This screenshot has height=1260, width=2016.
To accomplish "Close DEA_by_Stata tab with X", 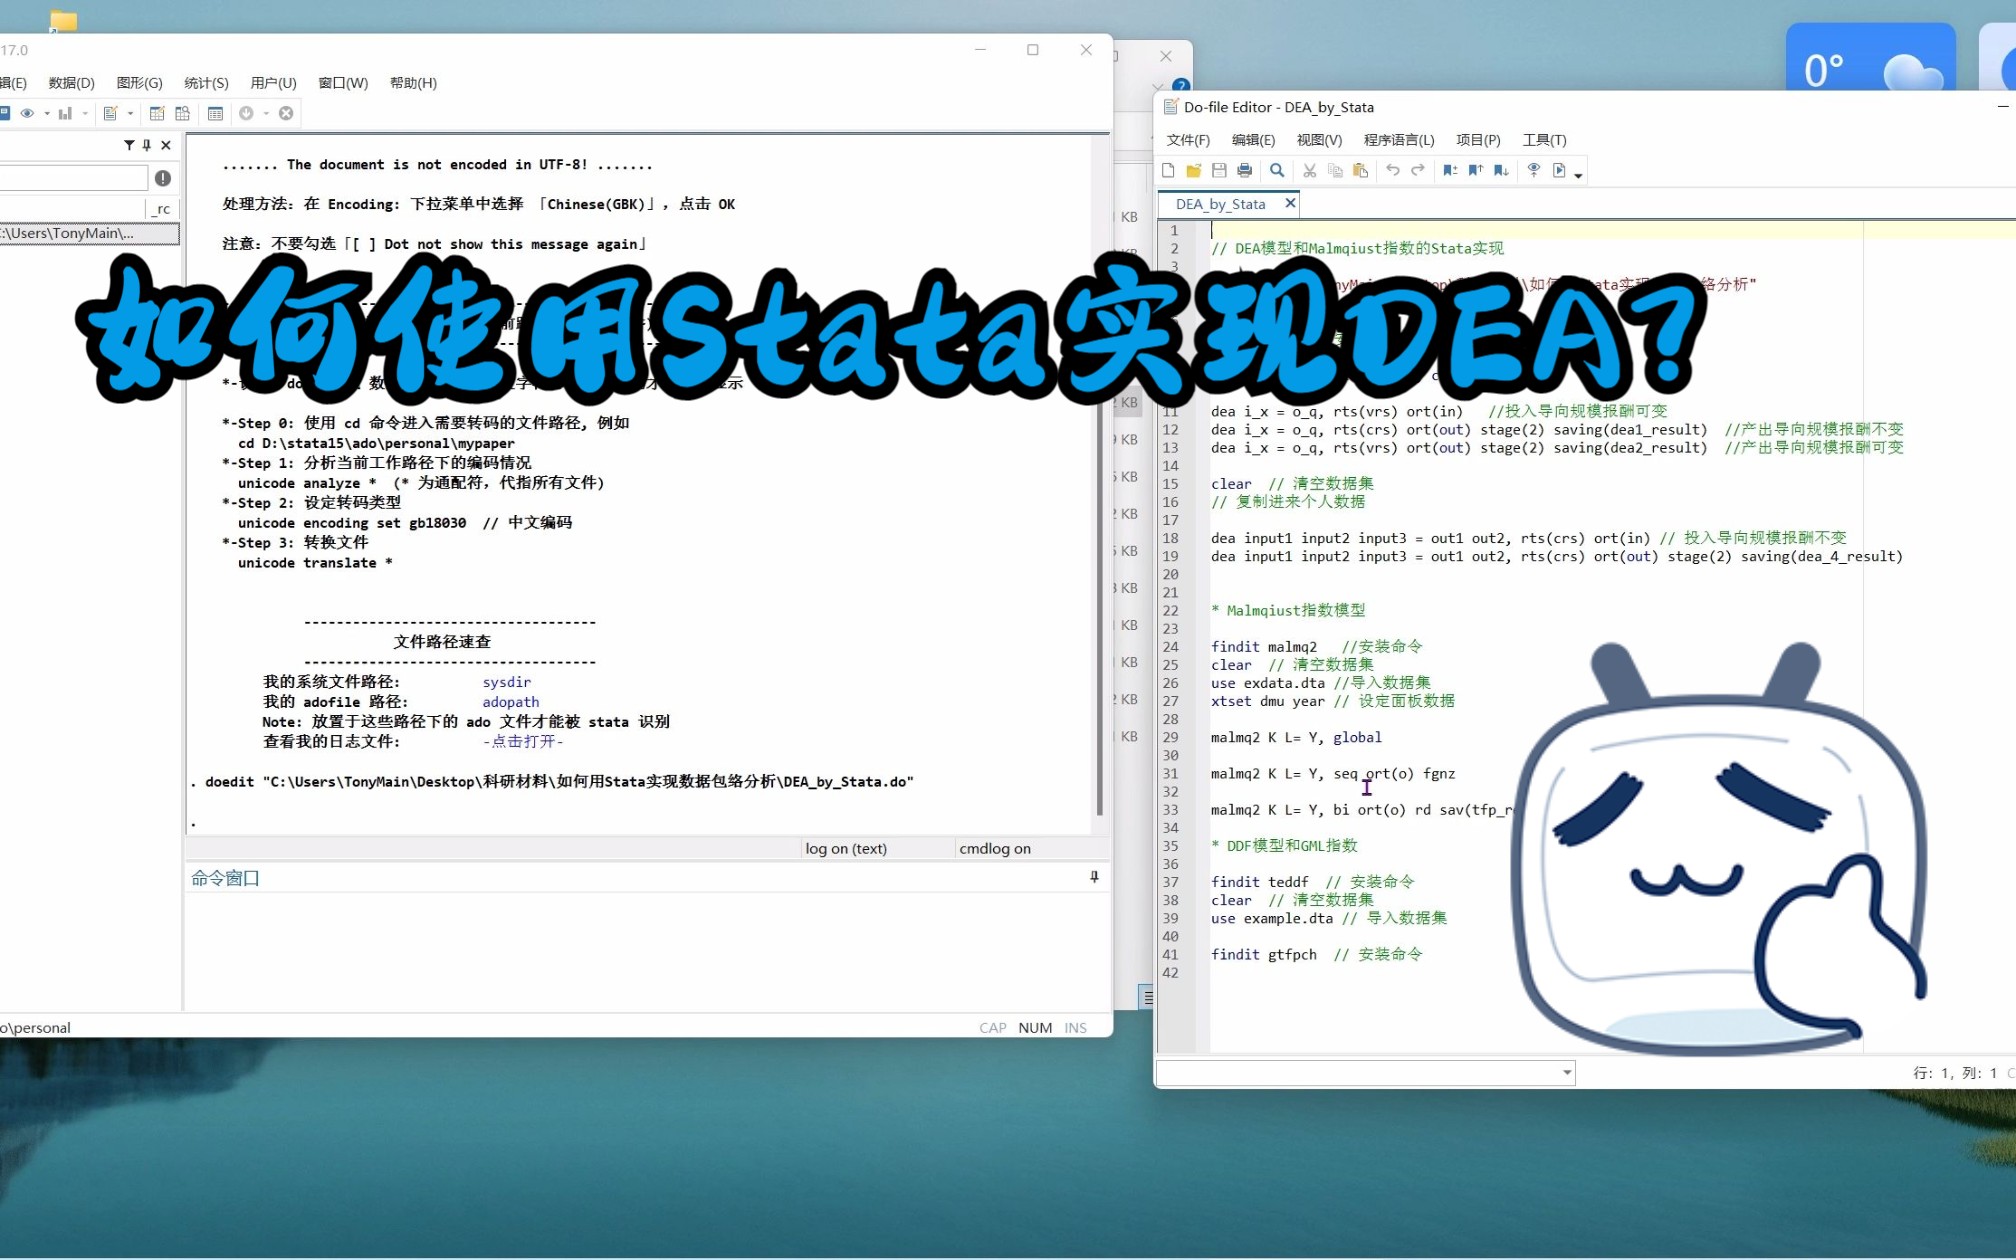I will [x=1290, y=203].
